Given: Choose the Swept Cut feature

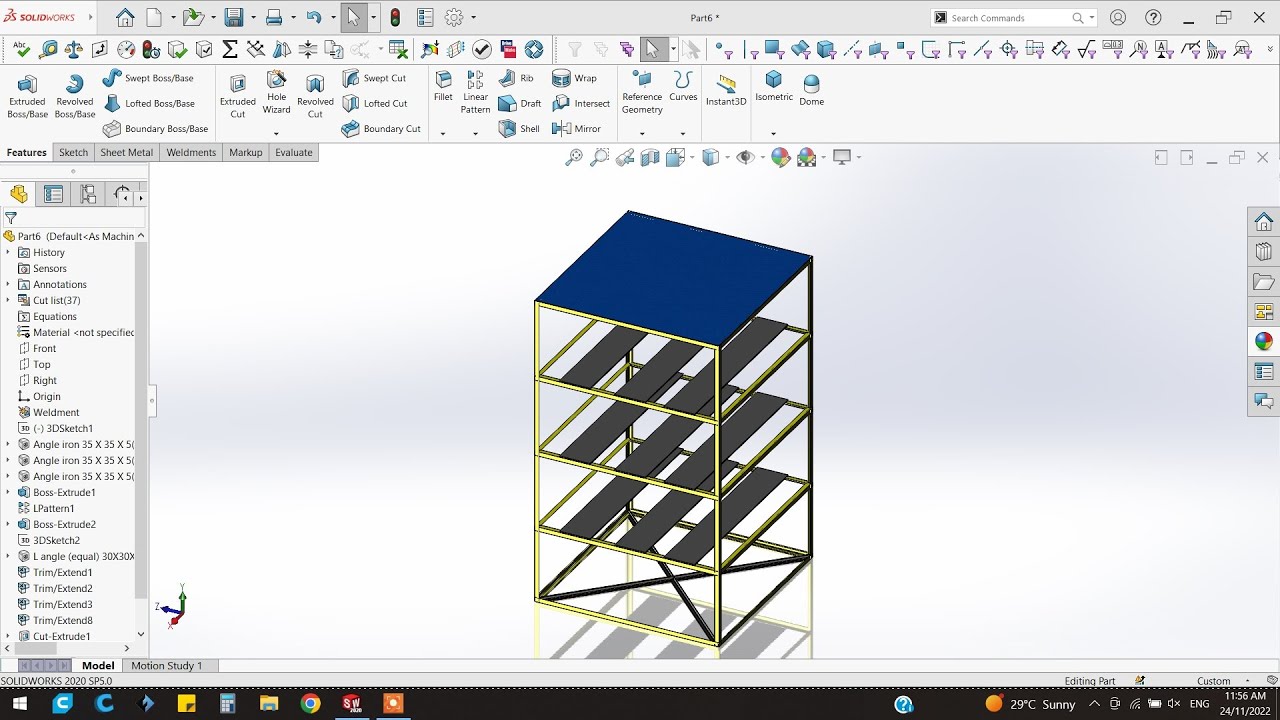Looking at the screenshot, I should 375,78.
